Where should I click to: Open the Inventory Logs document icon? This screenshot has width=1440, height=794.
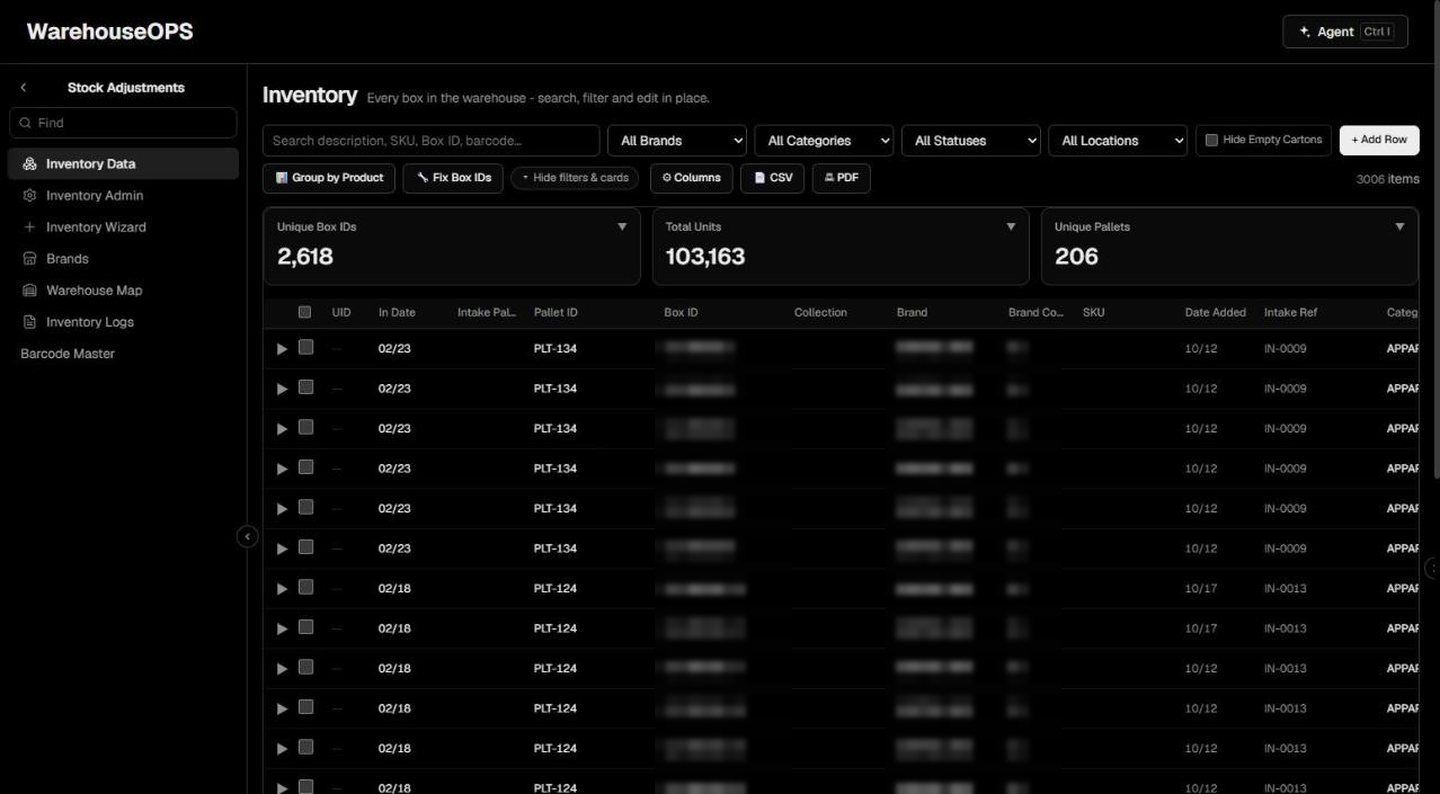pos(29,322)
